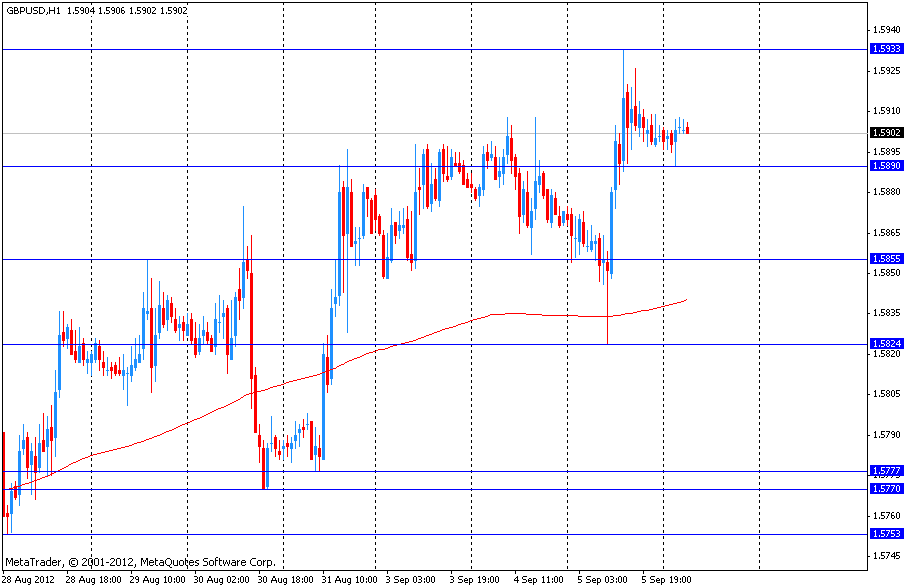Click the 1.5933 resistance level price tag

886,49
